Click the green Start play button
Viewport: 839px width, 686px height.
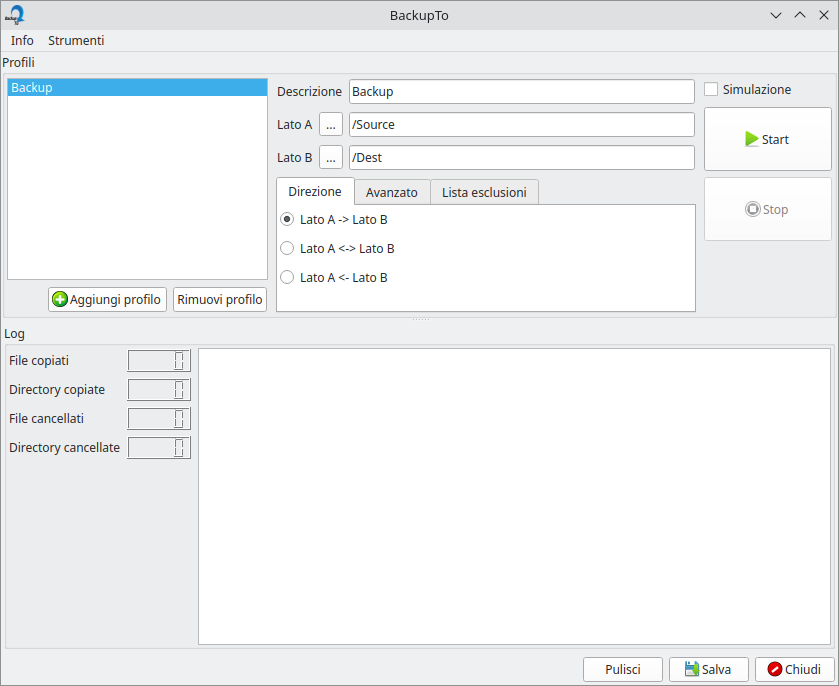[767, 140]
